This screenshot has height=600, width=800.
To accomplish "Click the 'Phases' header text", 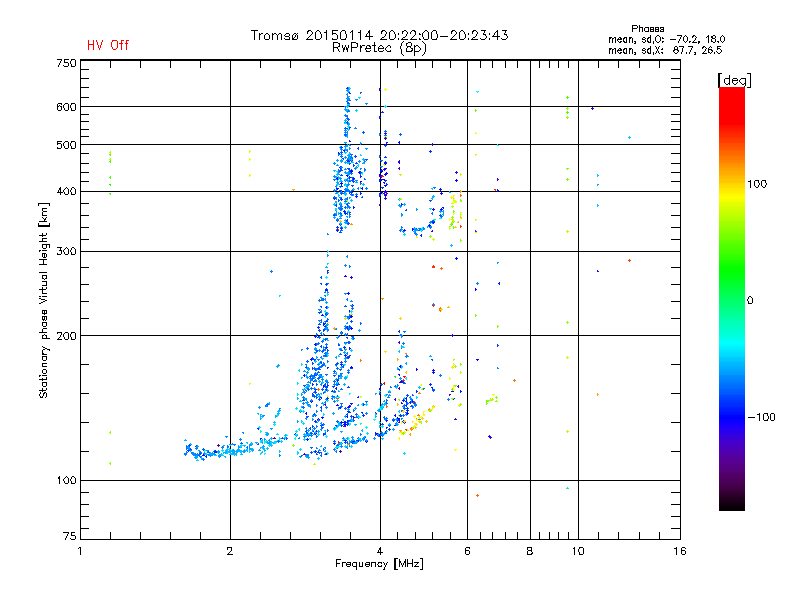I will tap(647, 29).
